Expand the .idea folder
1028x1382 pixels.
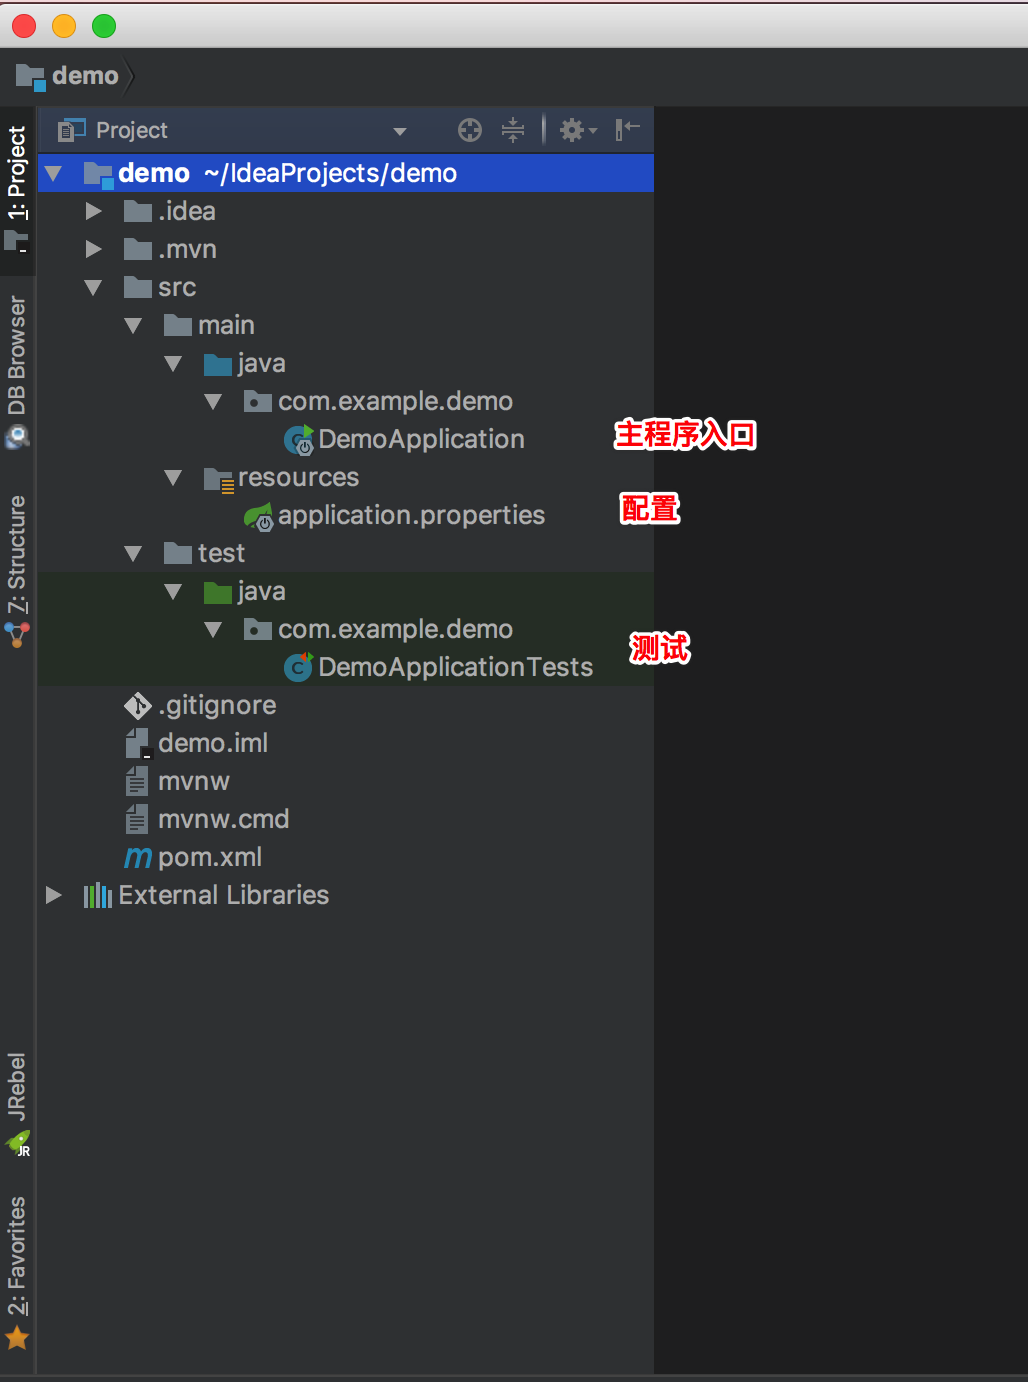(94, 211)
